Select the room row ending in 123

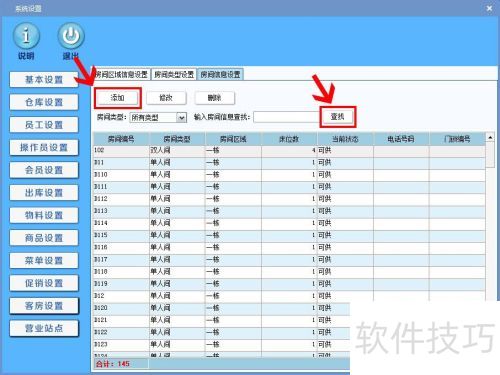pyautogui.click(x=222, y=344)
